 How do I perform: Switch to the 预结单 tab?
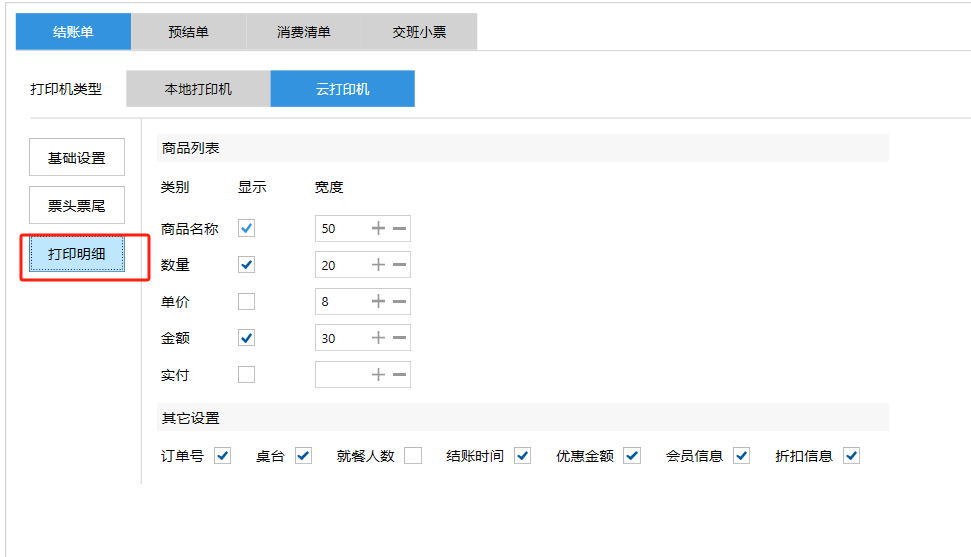pos(188,32)
